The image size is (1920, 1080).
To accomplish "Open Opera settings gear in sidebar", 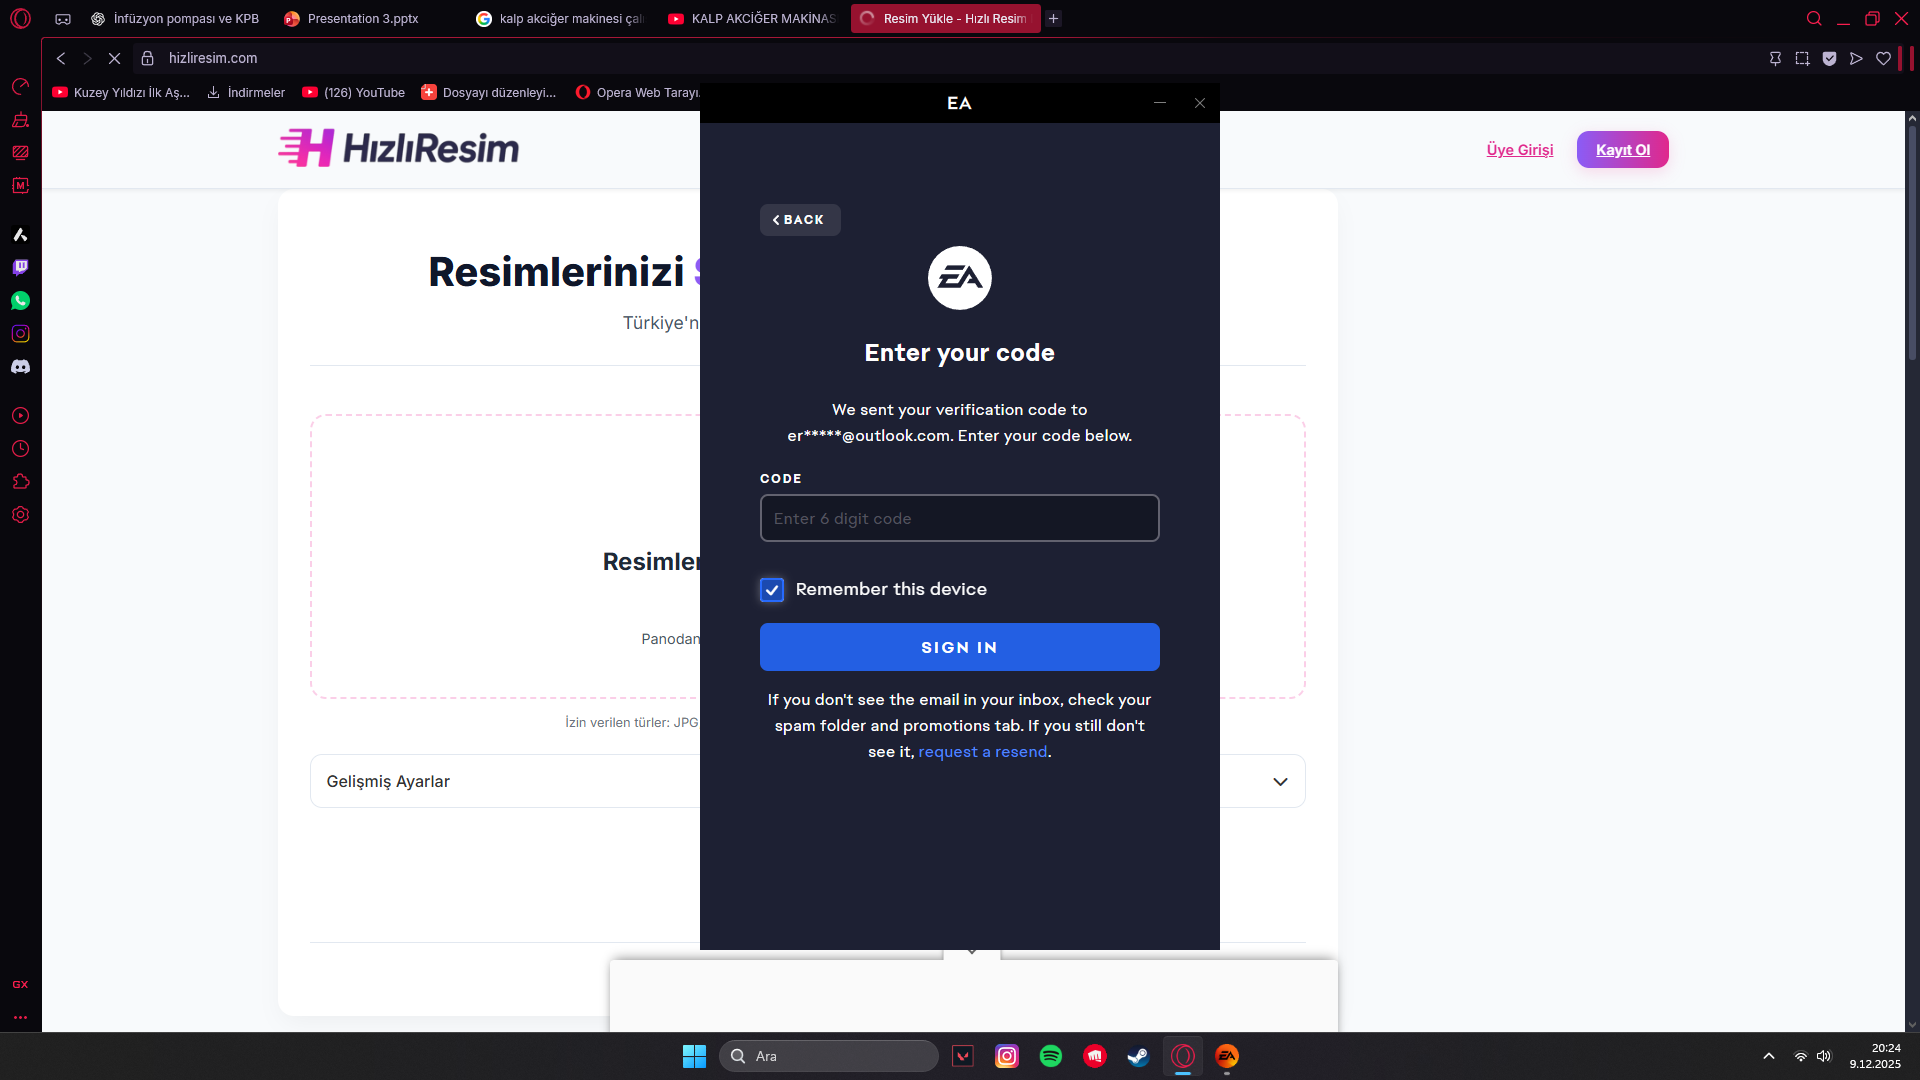I will [x=20, y=514].
